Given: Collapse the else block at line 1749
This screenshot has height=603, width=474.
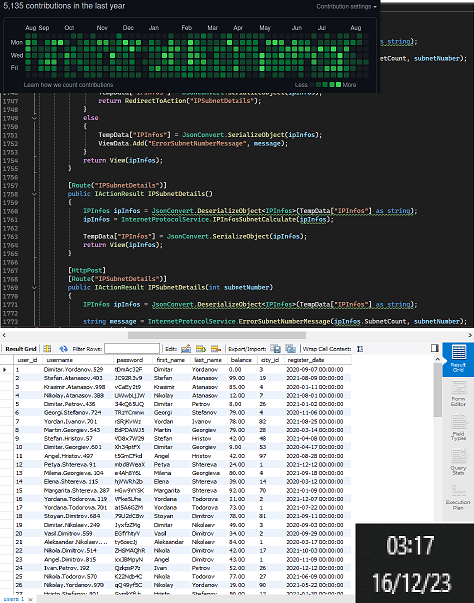Looking at the screenshot, I should (x=34, y=118).
